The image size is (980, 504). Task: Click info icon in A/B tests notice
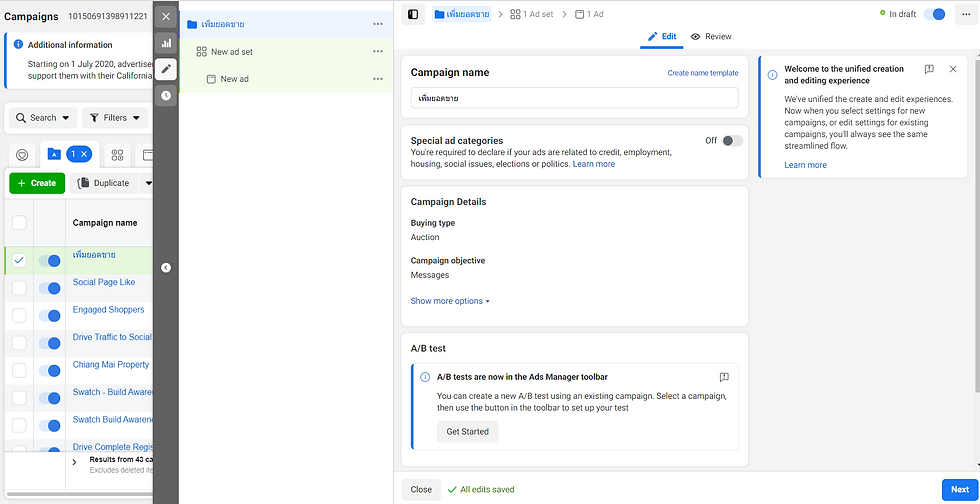(x=425, y=377)
